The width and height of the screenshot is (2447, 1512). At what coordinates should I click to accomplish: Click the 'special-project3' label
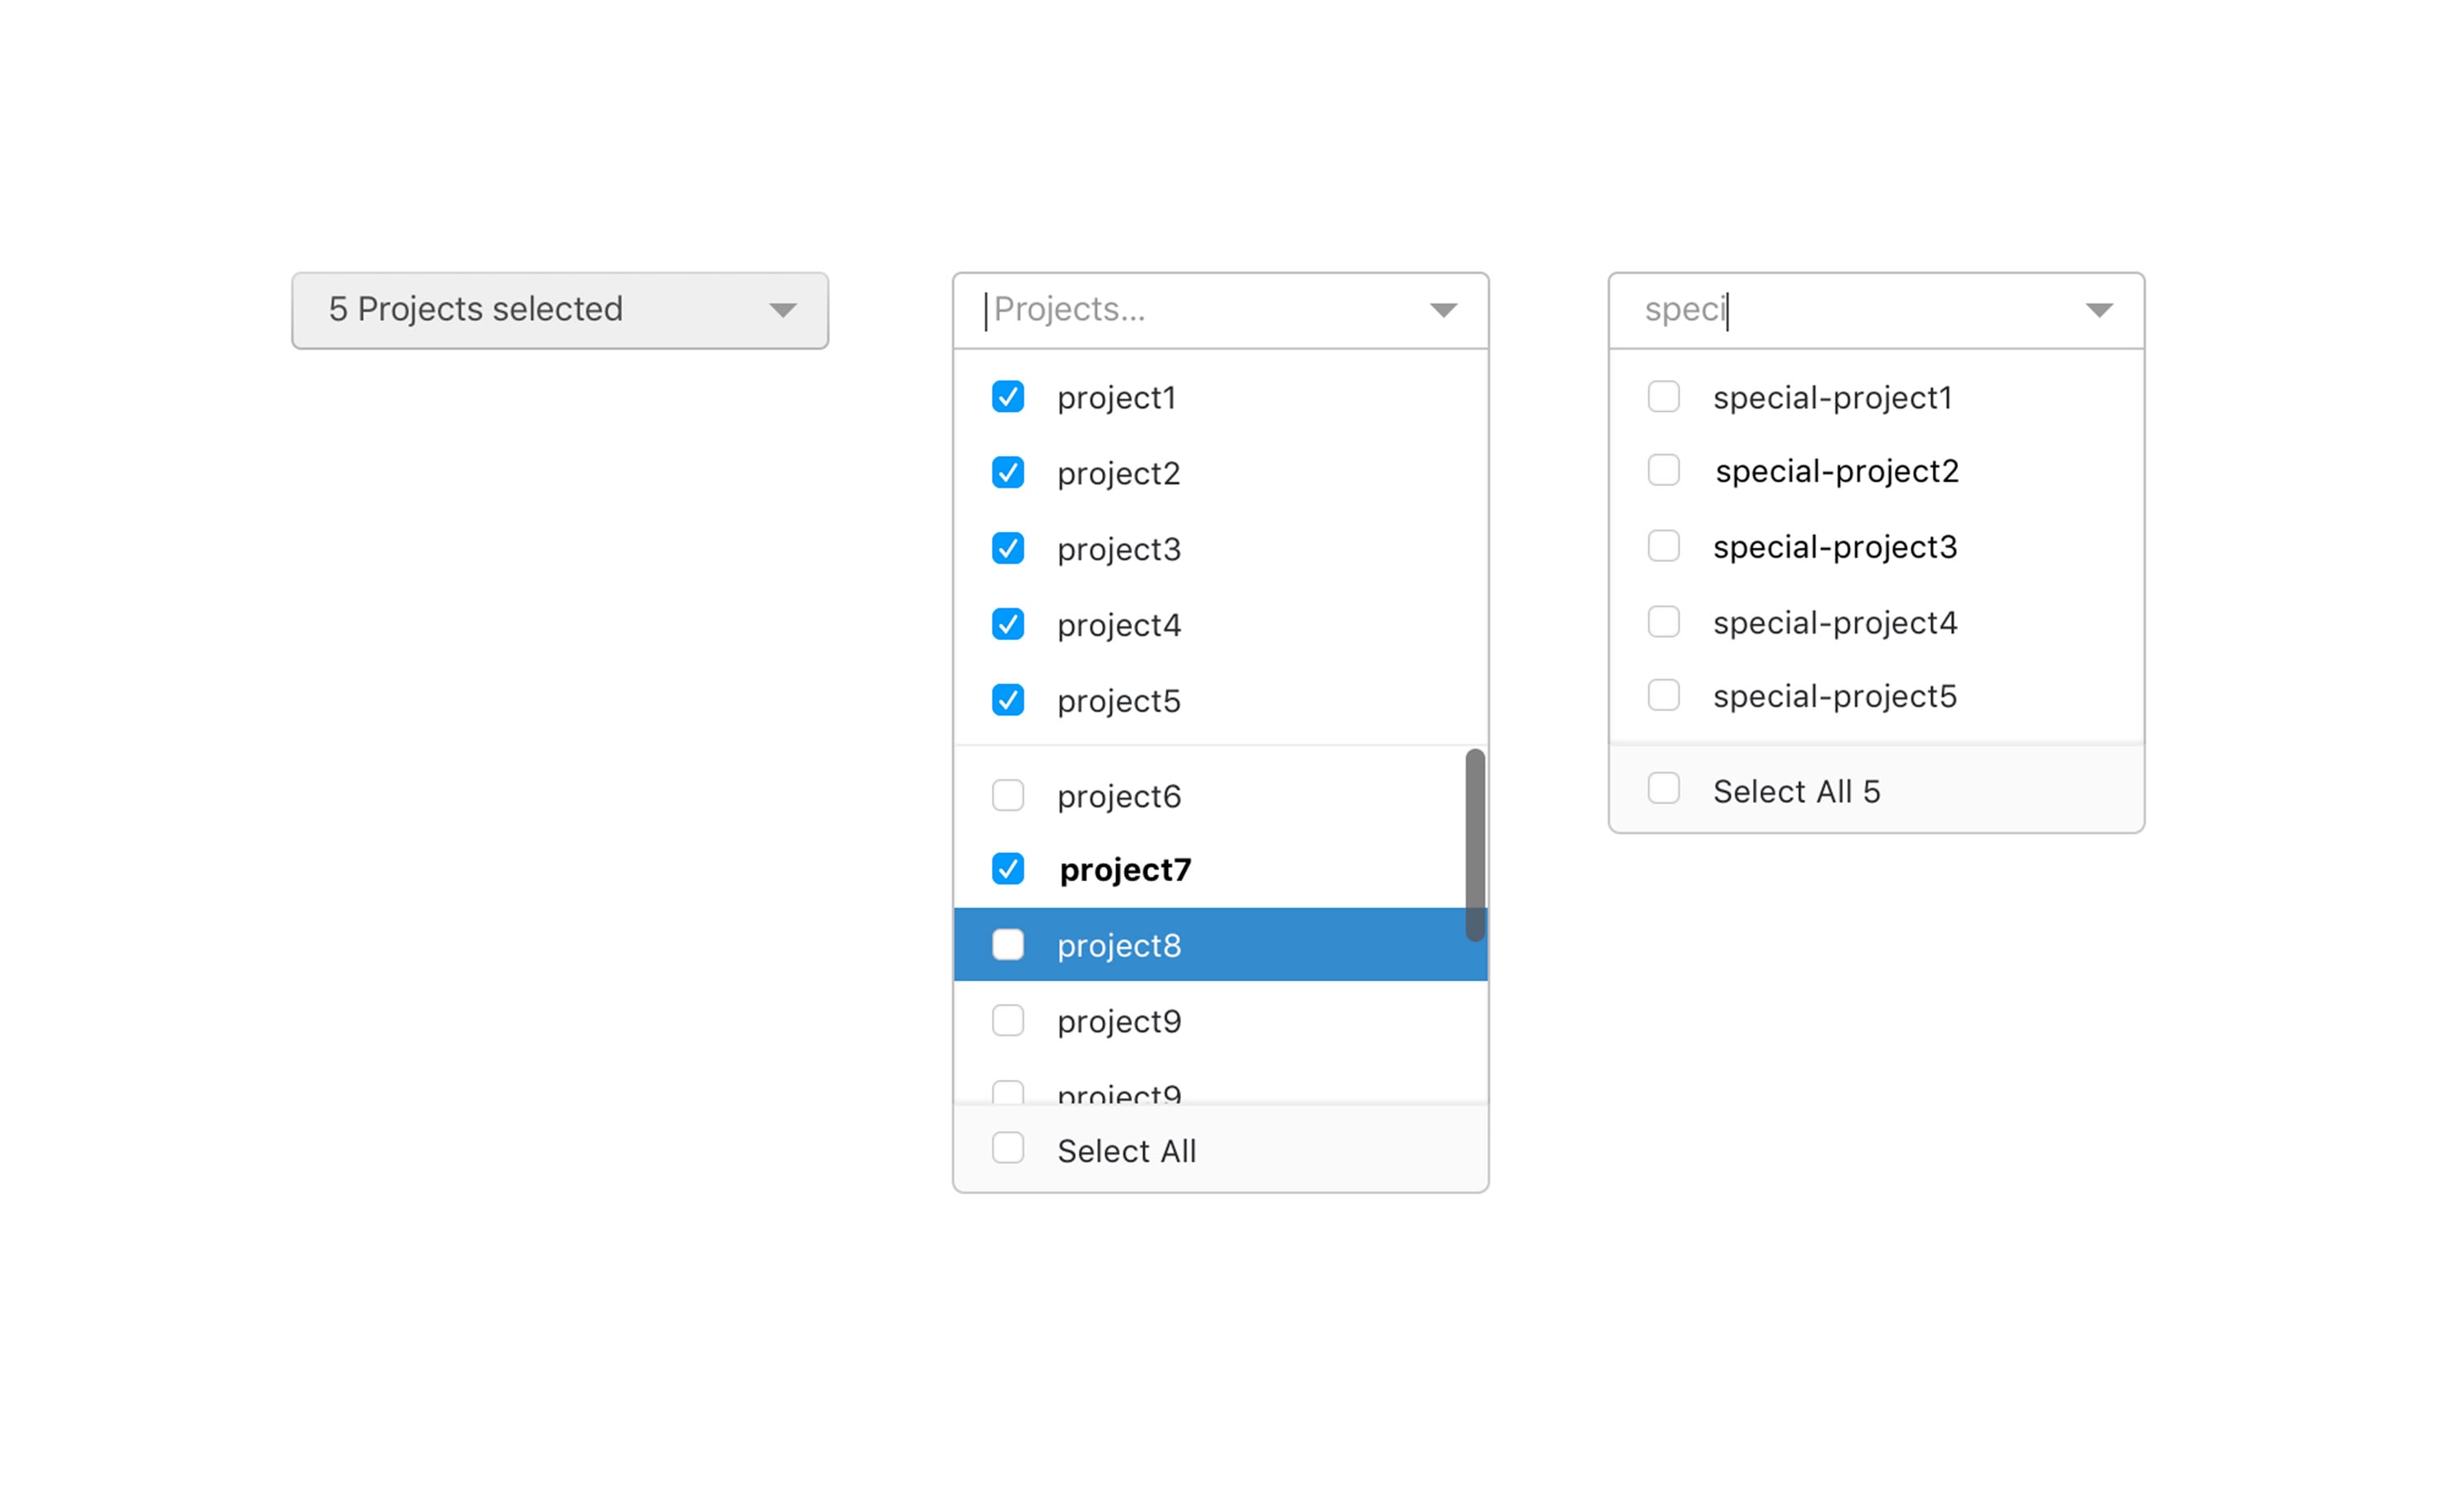pyautogui.click(x=1835, y=548)
